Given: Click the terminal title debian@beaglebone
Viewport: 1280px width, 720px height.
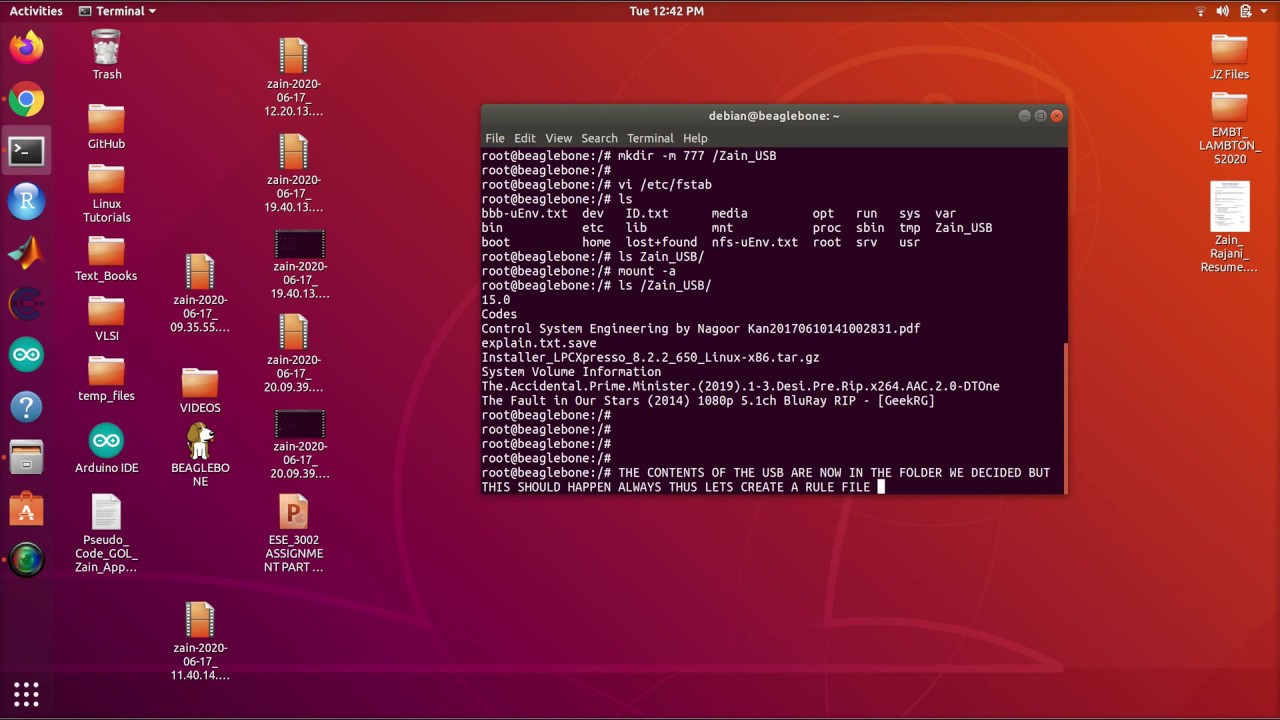Looking at the screenshot, I should 774,116.
